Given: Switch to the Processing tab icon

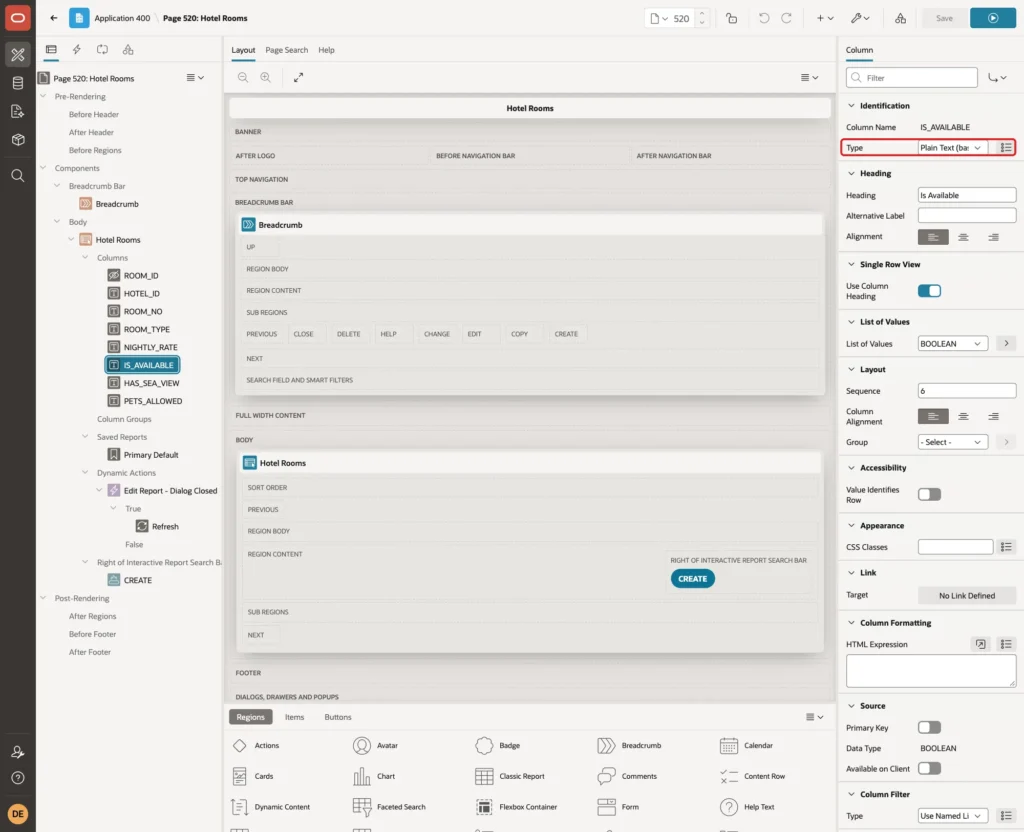Looking at the screenshot, I should point(102,50).
